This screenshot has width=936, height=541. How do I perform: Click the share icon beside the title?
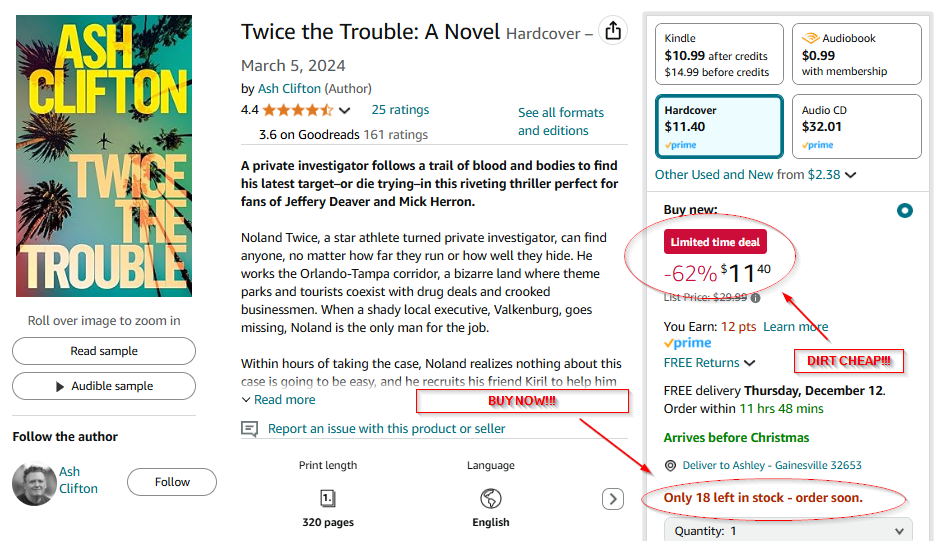pos(613,31)
